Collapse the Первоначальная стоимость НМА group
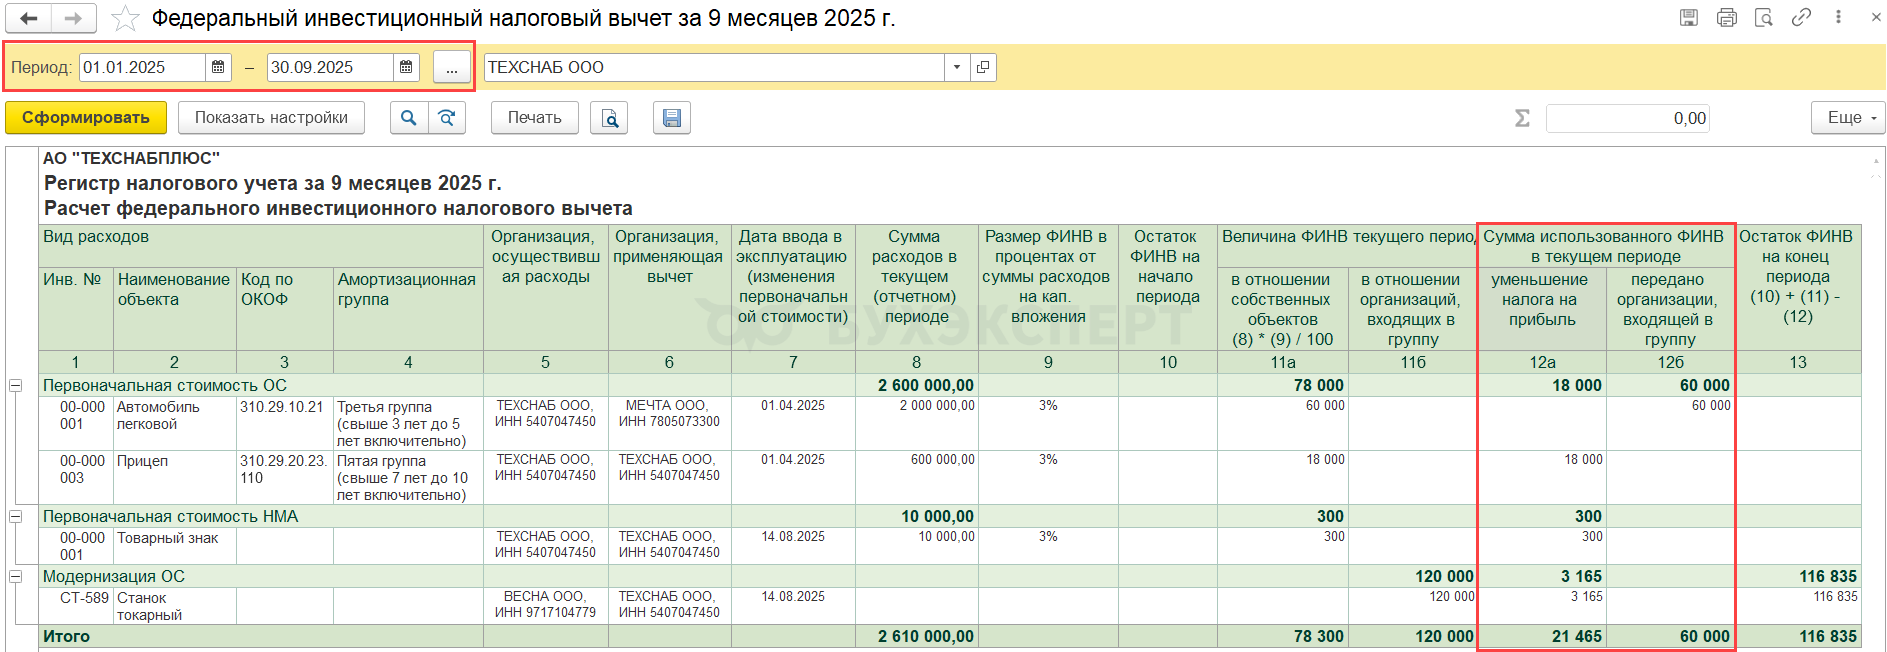 coord(16,517)
